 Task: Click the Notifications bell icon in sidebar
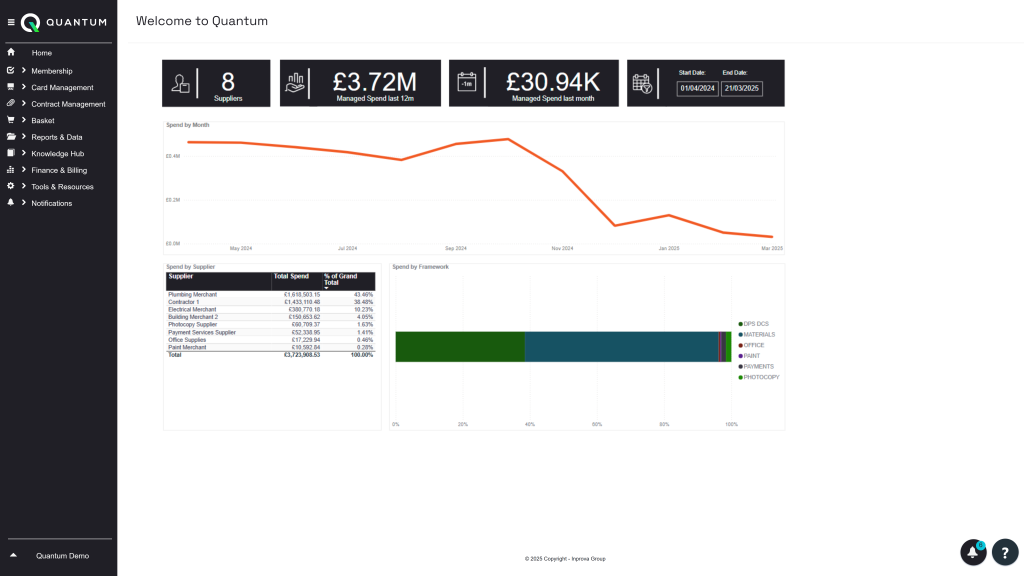click(10, 203)
